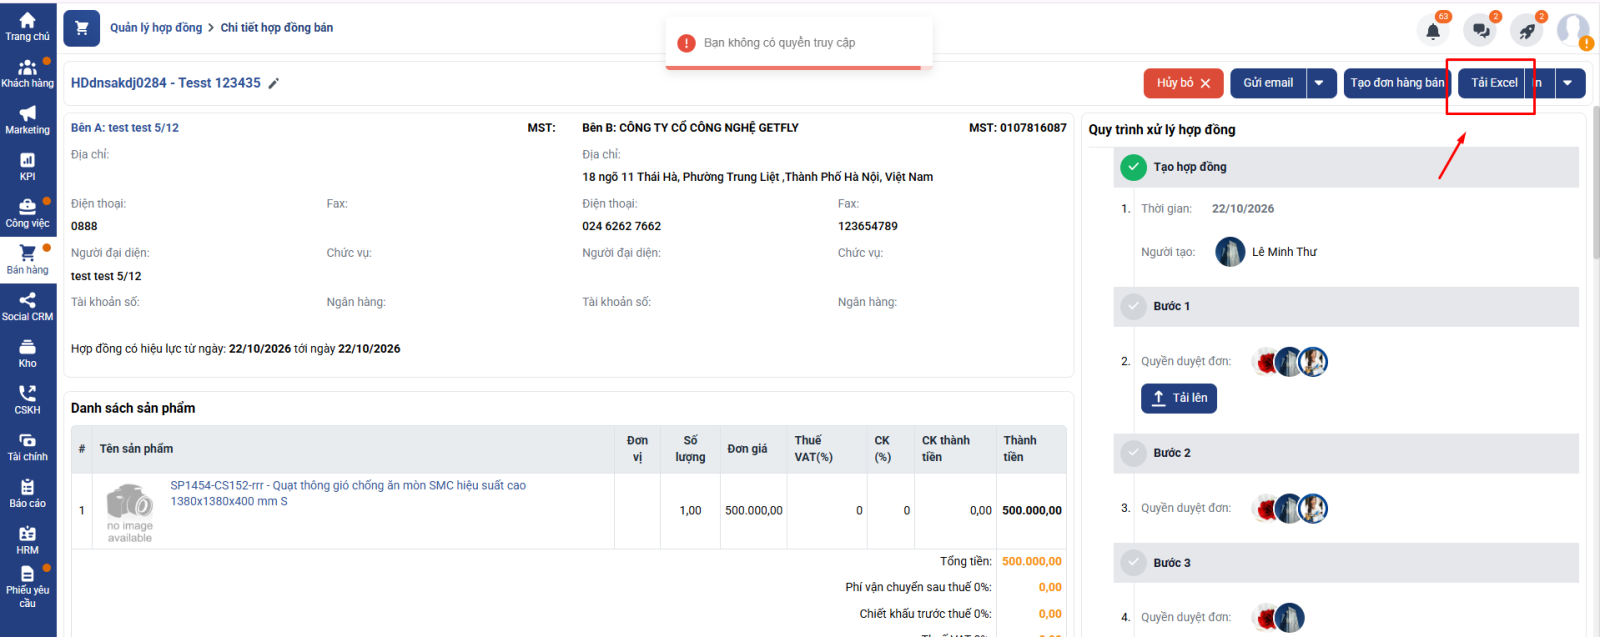Viewport: 1600px width, 637px height.
Task: Open KPI in the sidebar
Action: tap(27, 166)
